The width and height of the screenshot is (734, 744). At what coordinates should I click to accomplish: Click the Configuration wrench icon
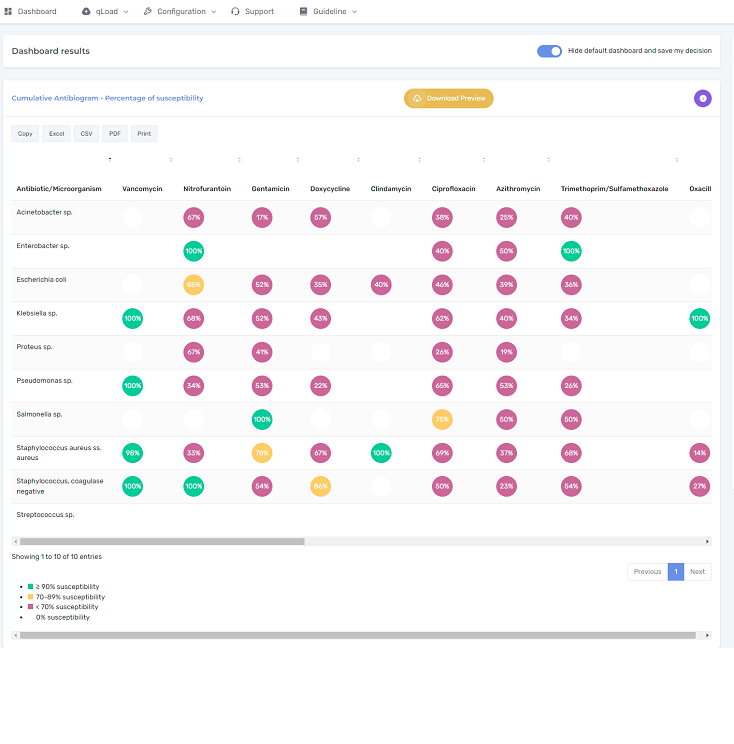point(148,12)
